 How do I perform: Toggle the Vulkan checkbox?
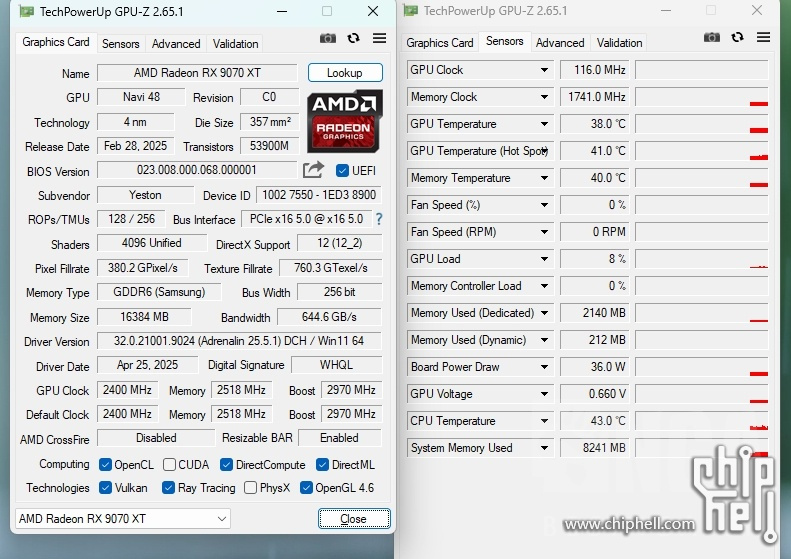point(105,488)
